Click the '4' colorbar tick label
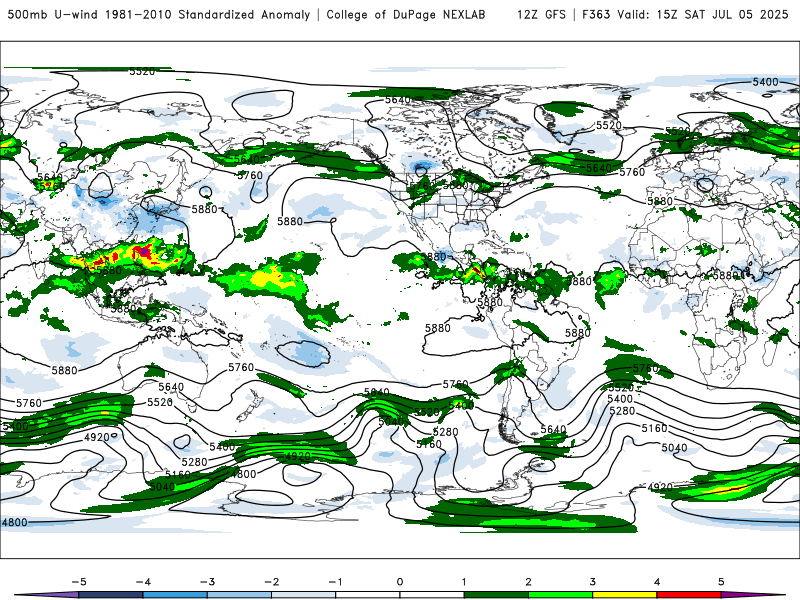The width and height of the screenshot is (800, 600). pos(657,582)
